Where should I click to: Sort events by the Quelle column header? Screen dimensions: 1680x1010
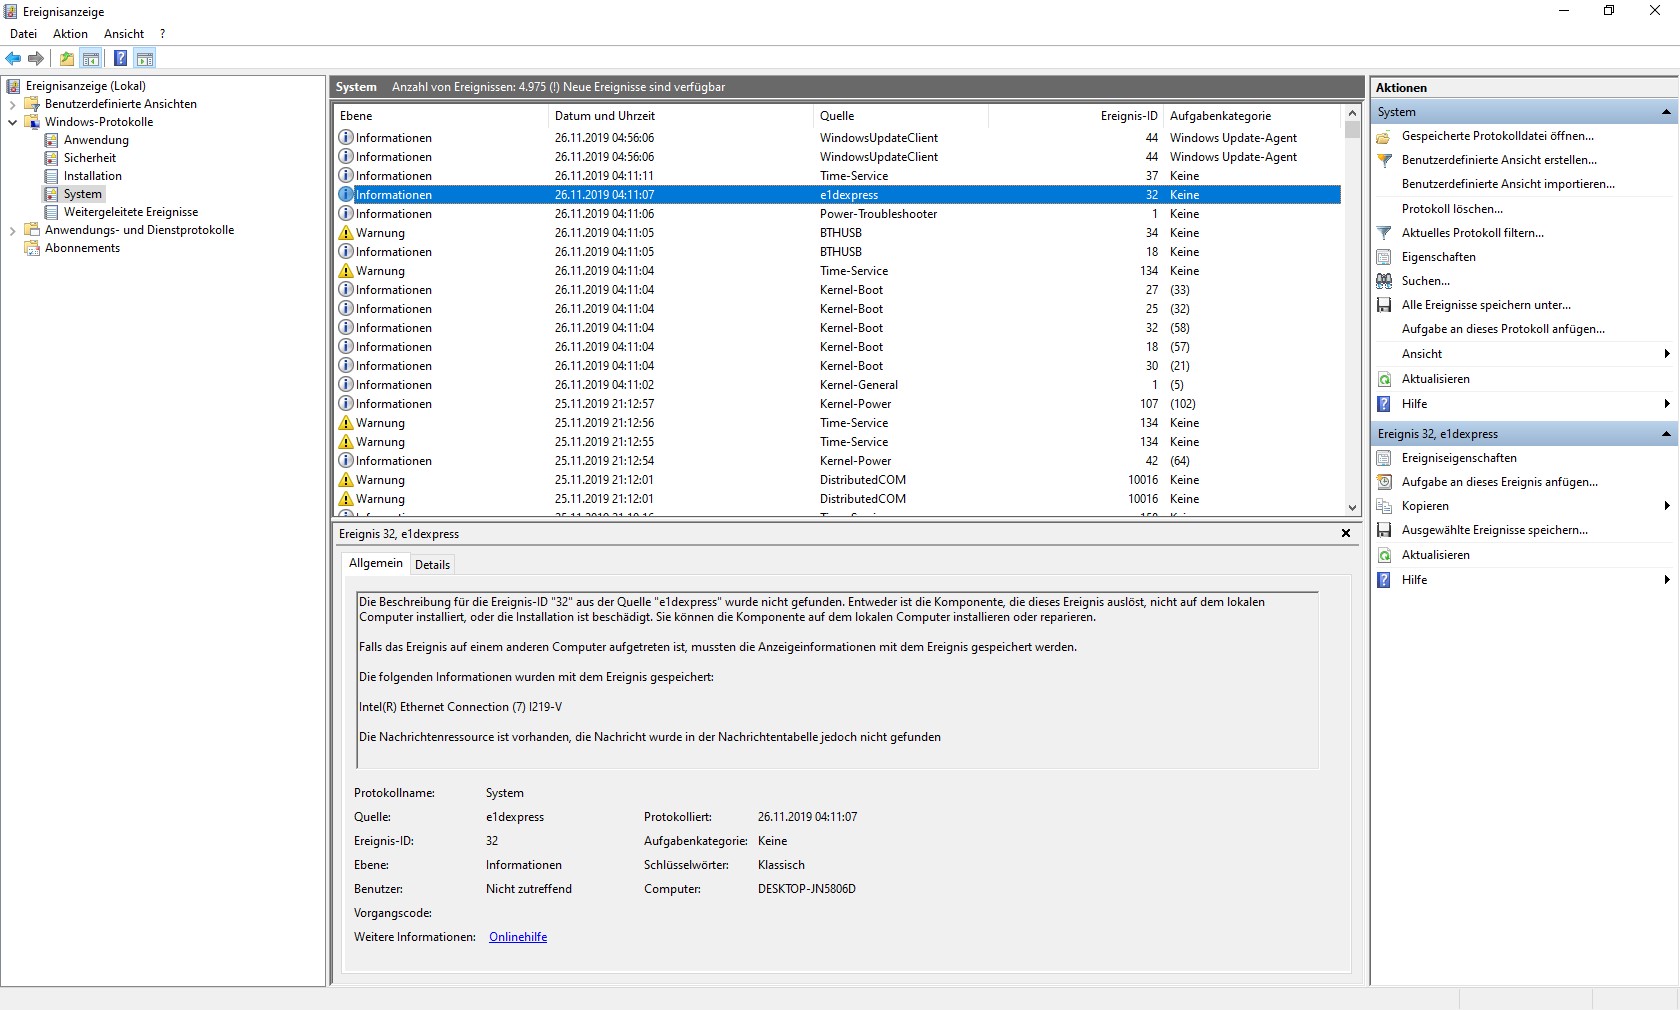902,116
